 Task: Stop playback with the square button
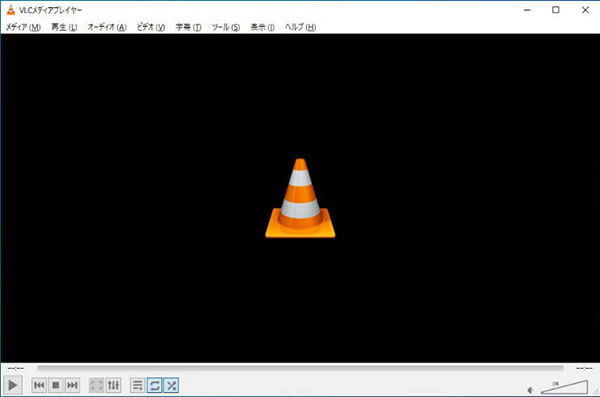[55, 385]
